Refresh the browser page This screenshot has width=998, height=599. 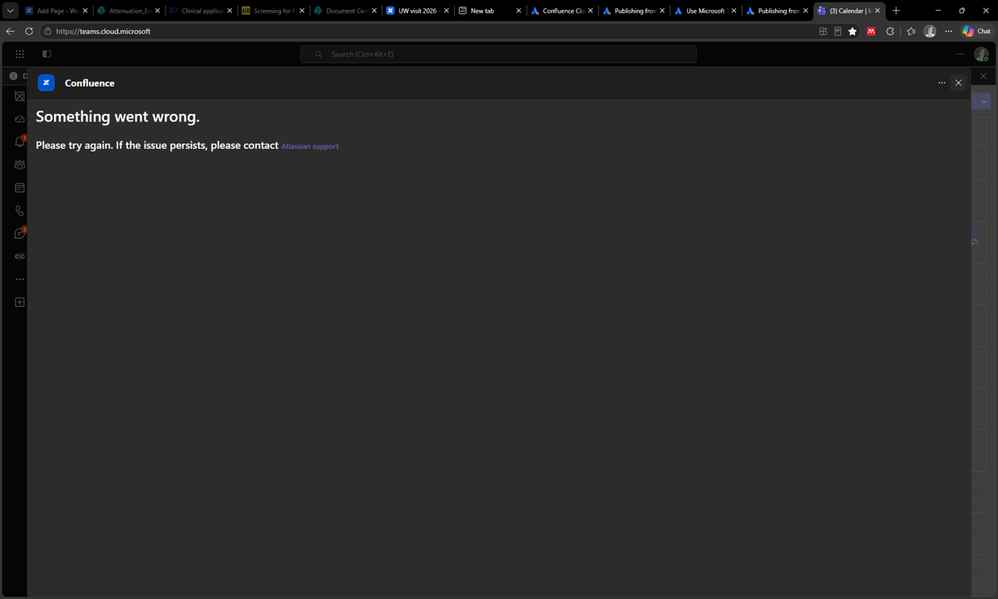pos(29,31)
